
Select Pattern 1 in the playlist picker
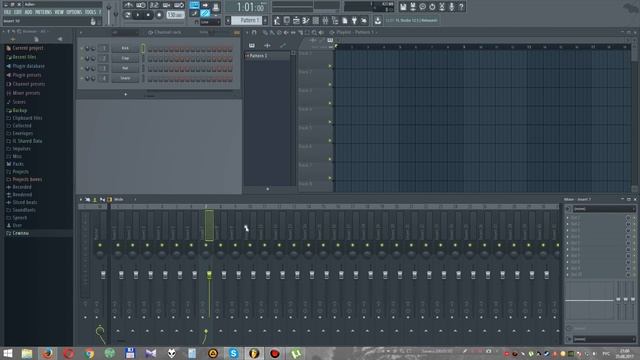pyautogui.click(x=267, y=56)
